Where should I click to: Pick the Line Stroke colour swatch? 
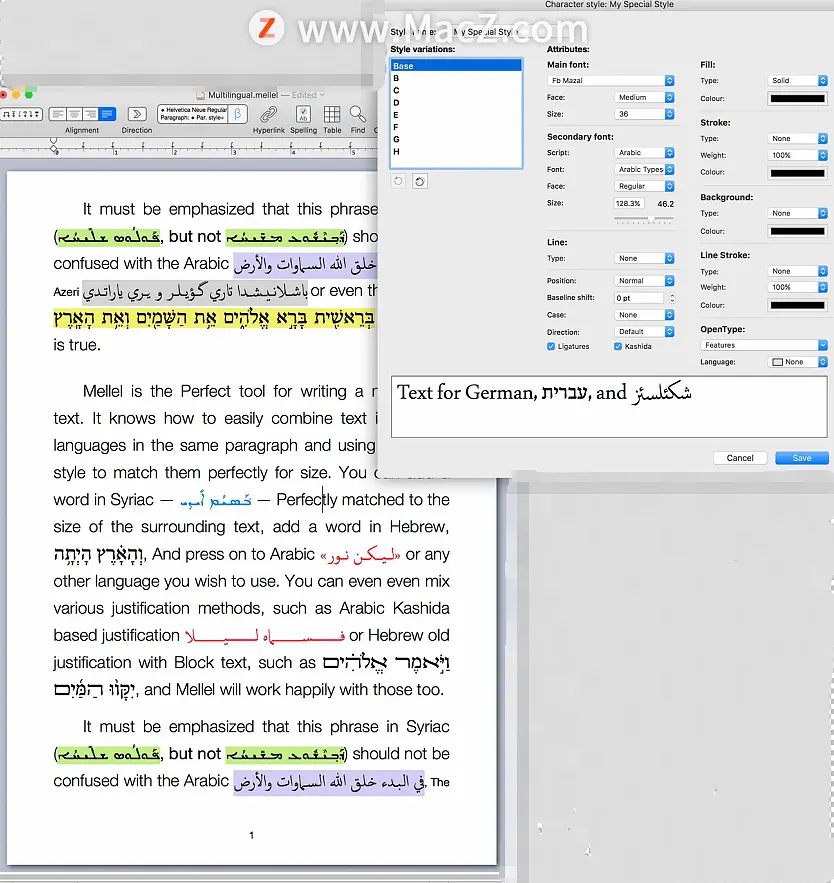coord(797,305)
